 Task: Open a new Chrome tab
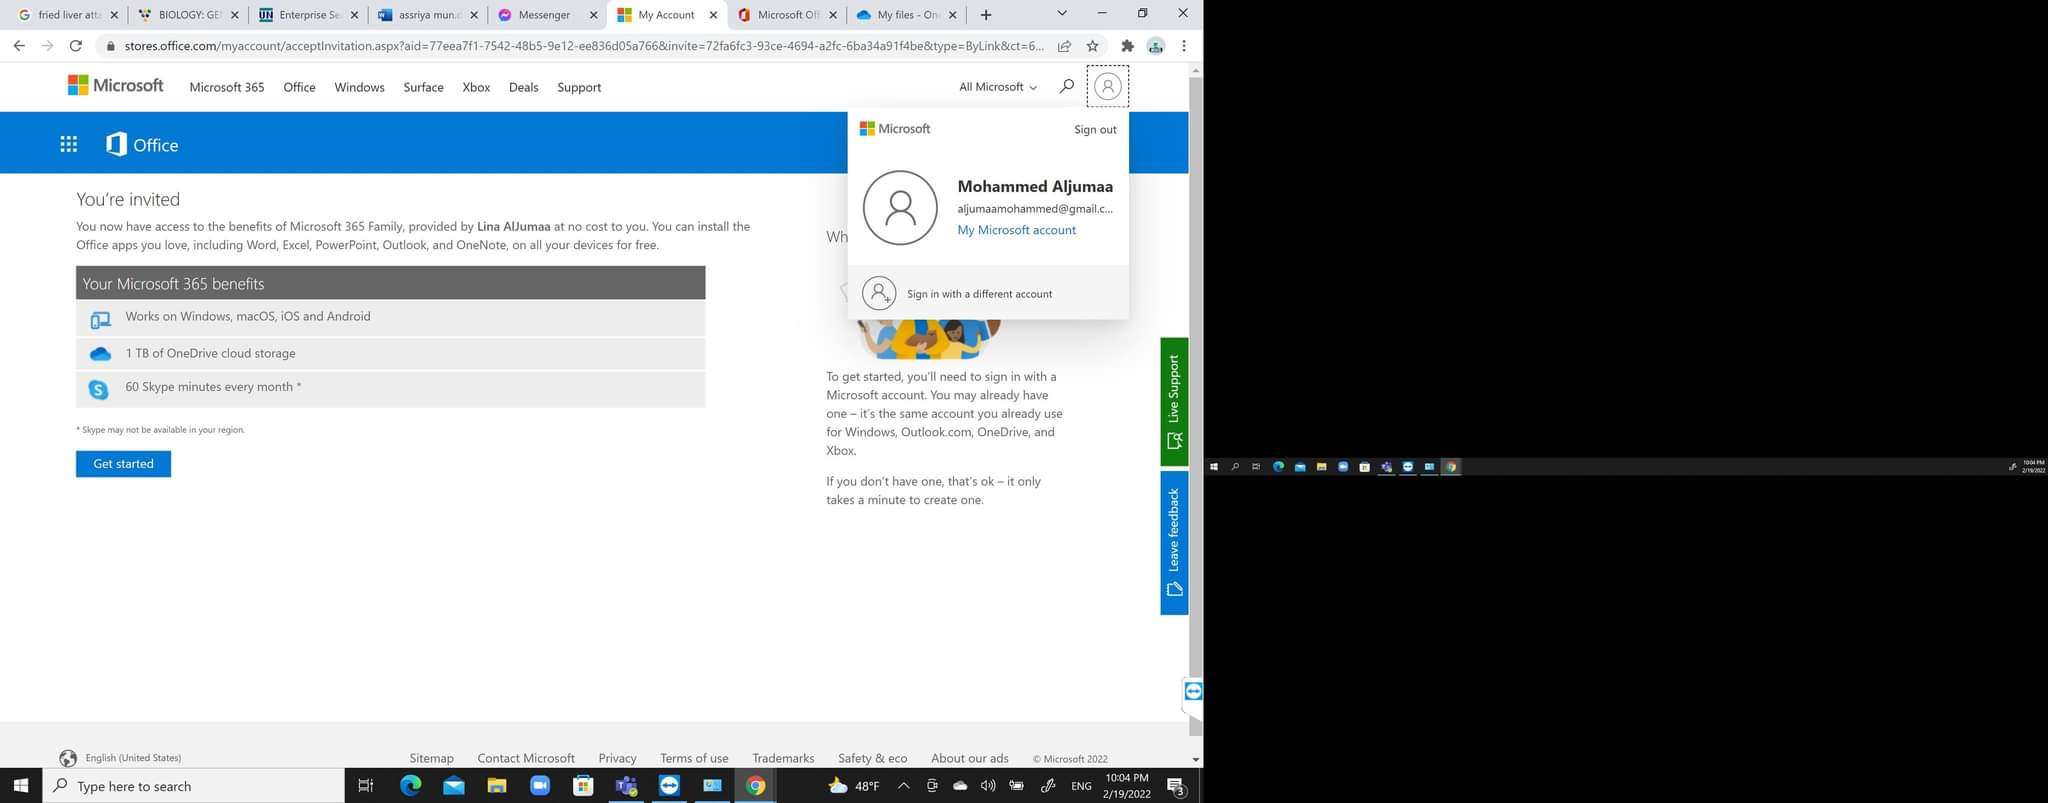click(x=986, y=15)
